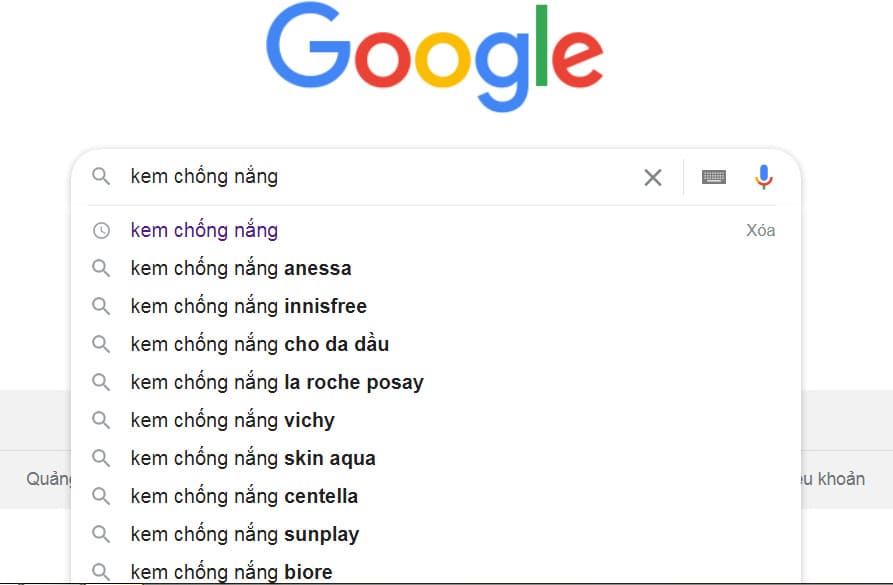Click the X to clear the search query
The image size is (893, 585).
(x=653, y=177)
